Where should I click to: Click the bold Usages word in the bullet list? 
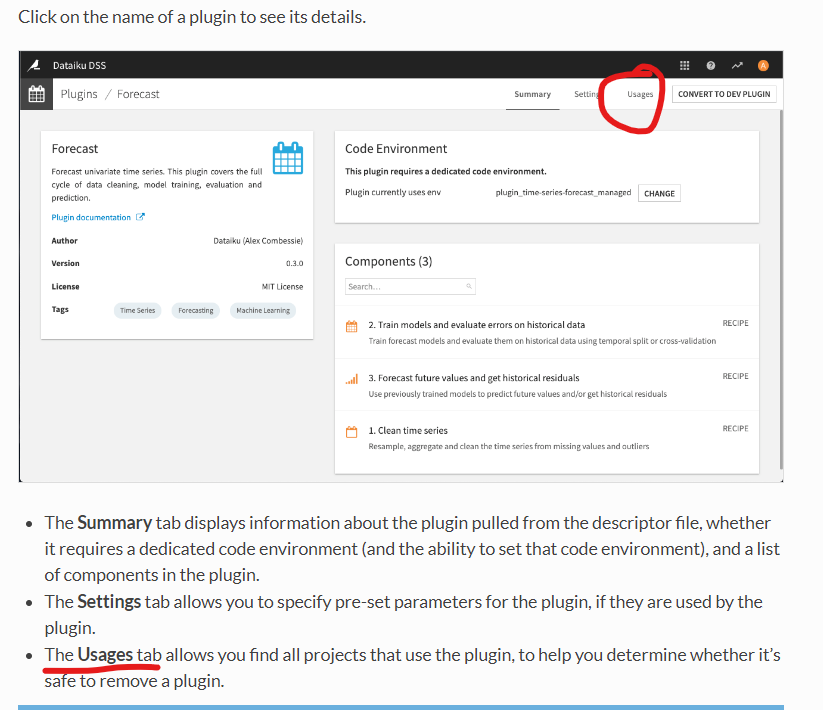coord(105,654)
